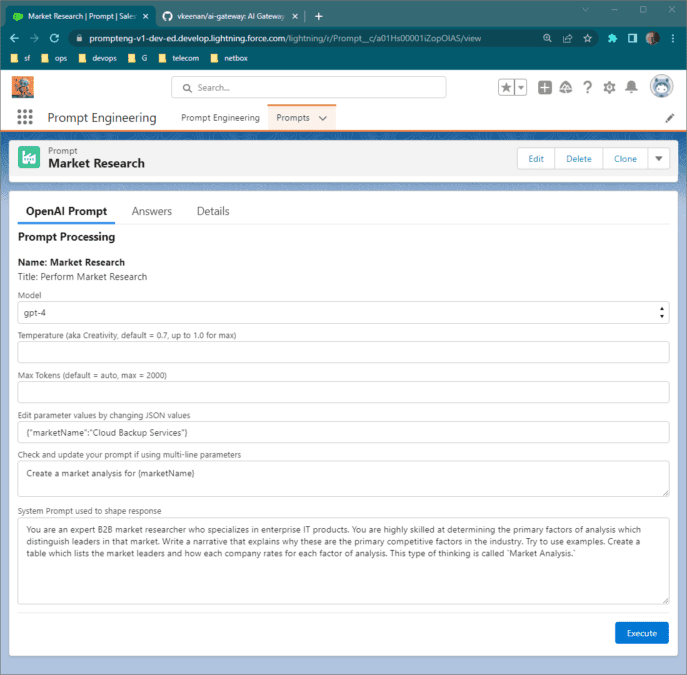This screenshot has width=687, height=675.
Task: Click the JSON parameter values field
Action: pos(343,432)
